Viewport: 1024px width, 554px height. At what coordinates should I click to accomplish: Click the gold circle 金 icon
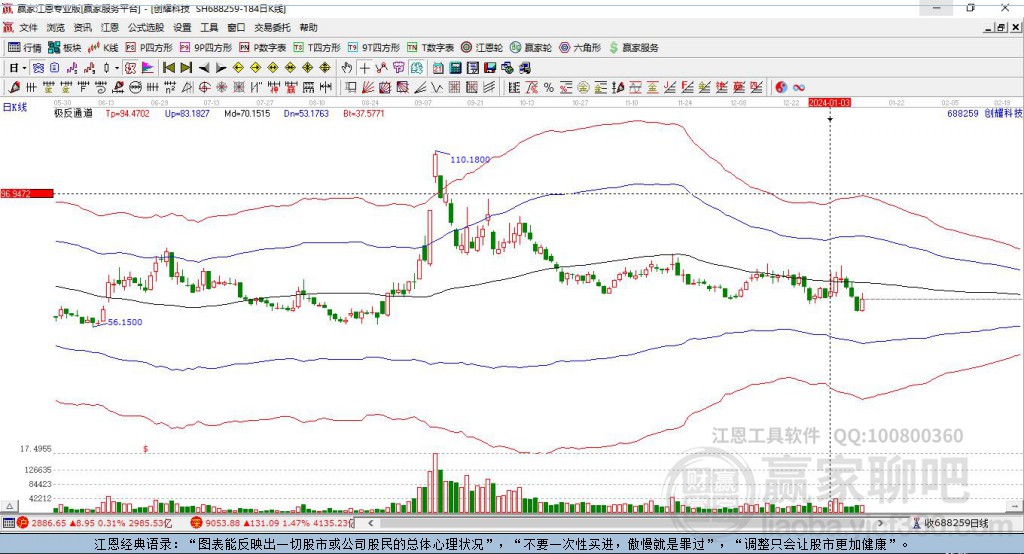(583, 88)
